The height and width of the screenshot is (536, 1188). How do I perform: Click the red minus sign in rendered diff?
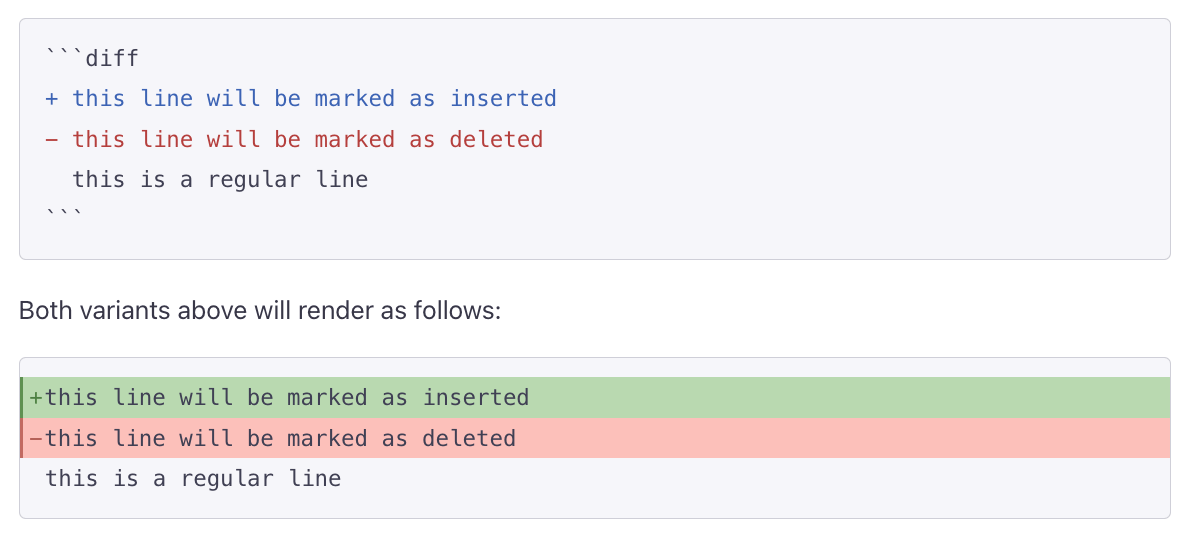pyautogui.click(x=36, y=439)
